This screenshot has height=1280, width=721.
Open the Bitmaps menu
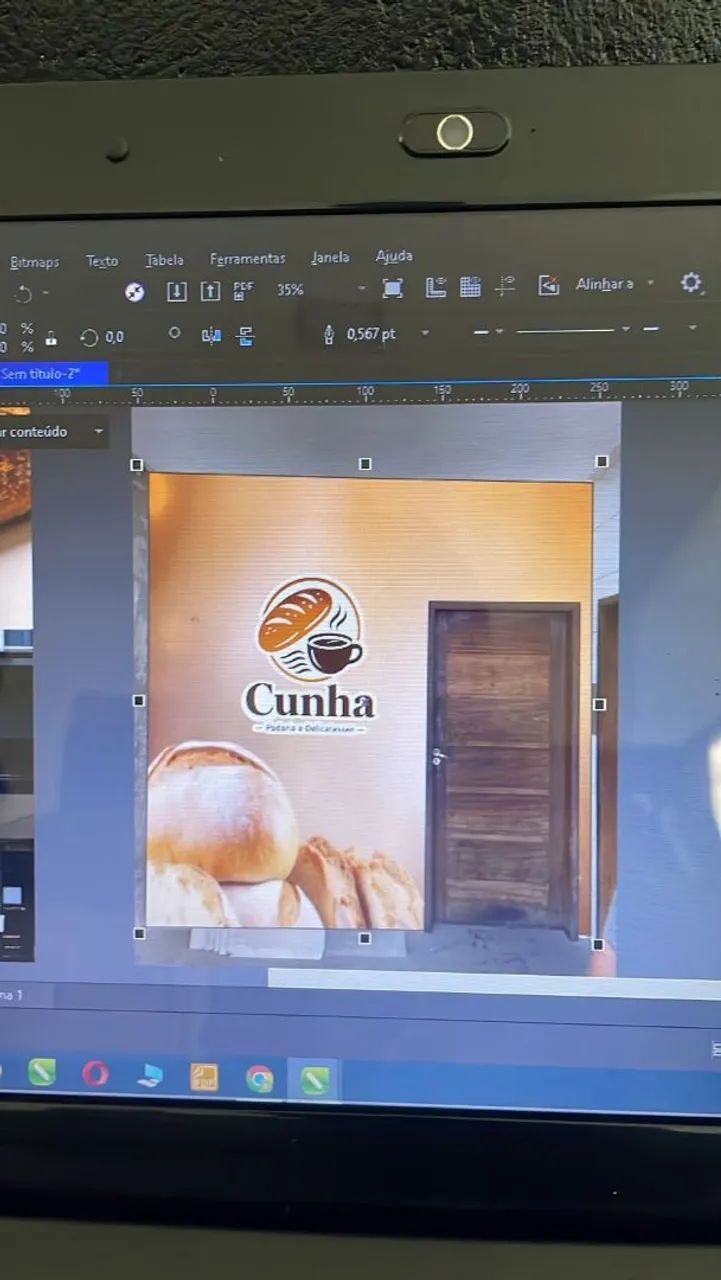click(x=35, y=262)
